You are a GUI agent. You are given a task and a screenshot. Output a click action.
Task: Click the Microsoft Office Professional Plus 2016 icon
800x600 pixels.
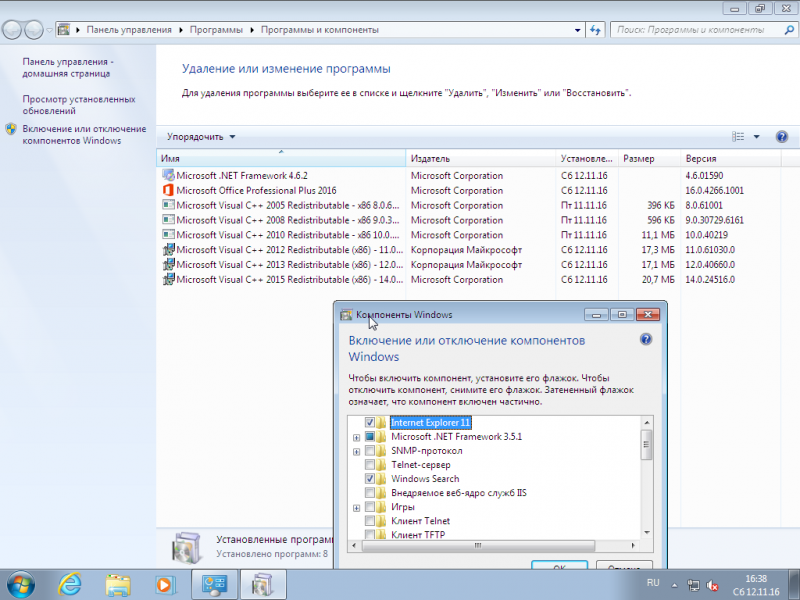[x=168, y=190]
